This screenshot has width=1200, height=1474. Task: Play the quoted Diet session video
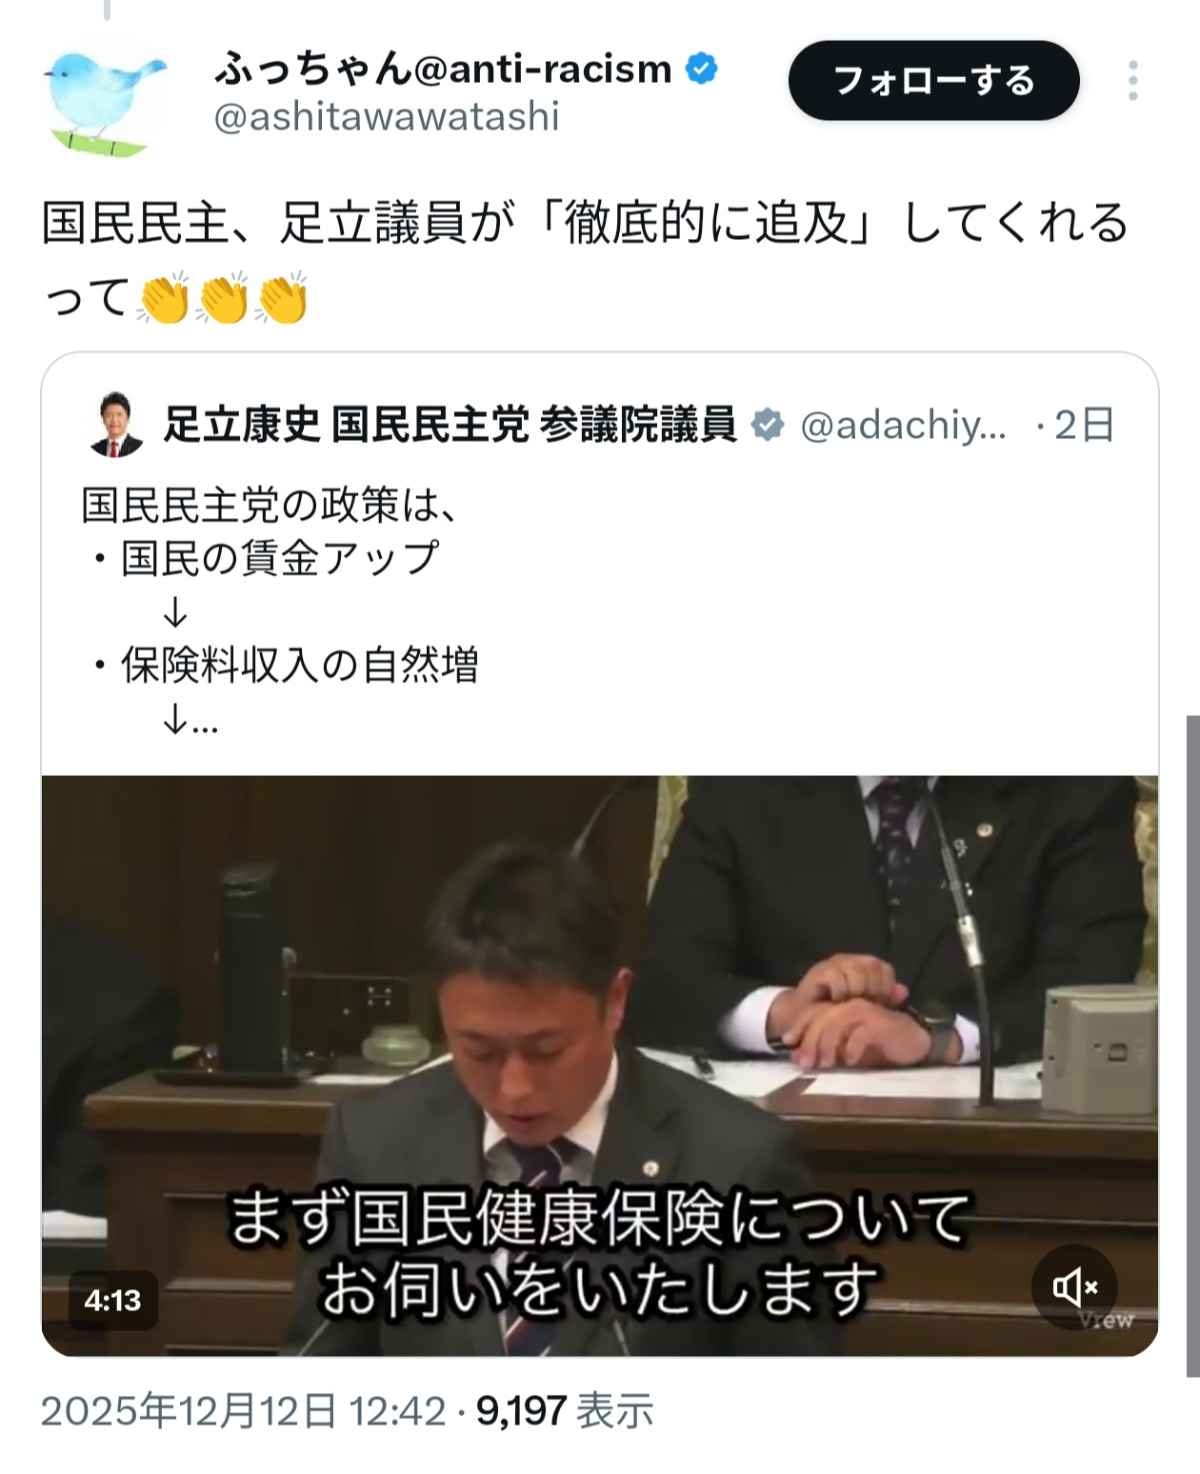point(600,1066)
